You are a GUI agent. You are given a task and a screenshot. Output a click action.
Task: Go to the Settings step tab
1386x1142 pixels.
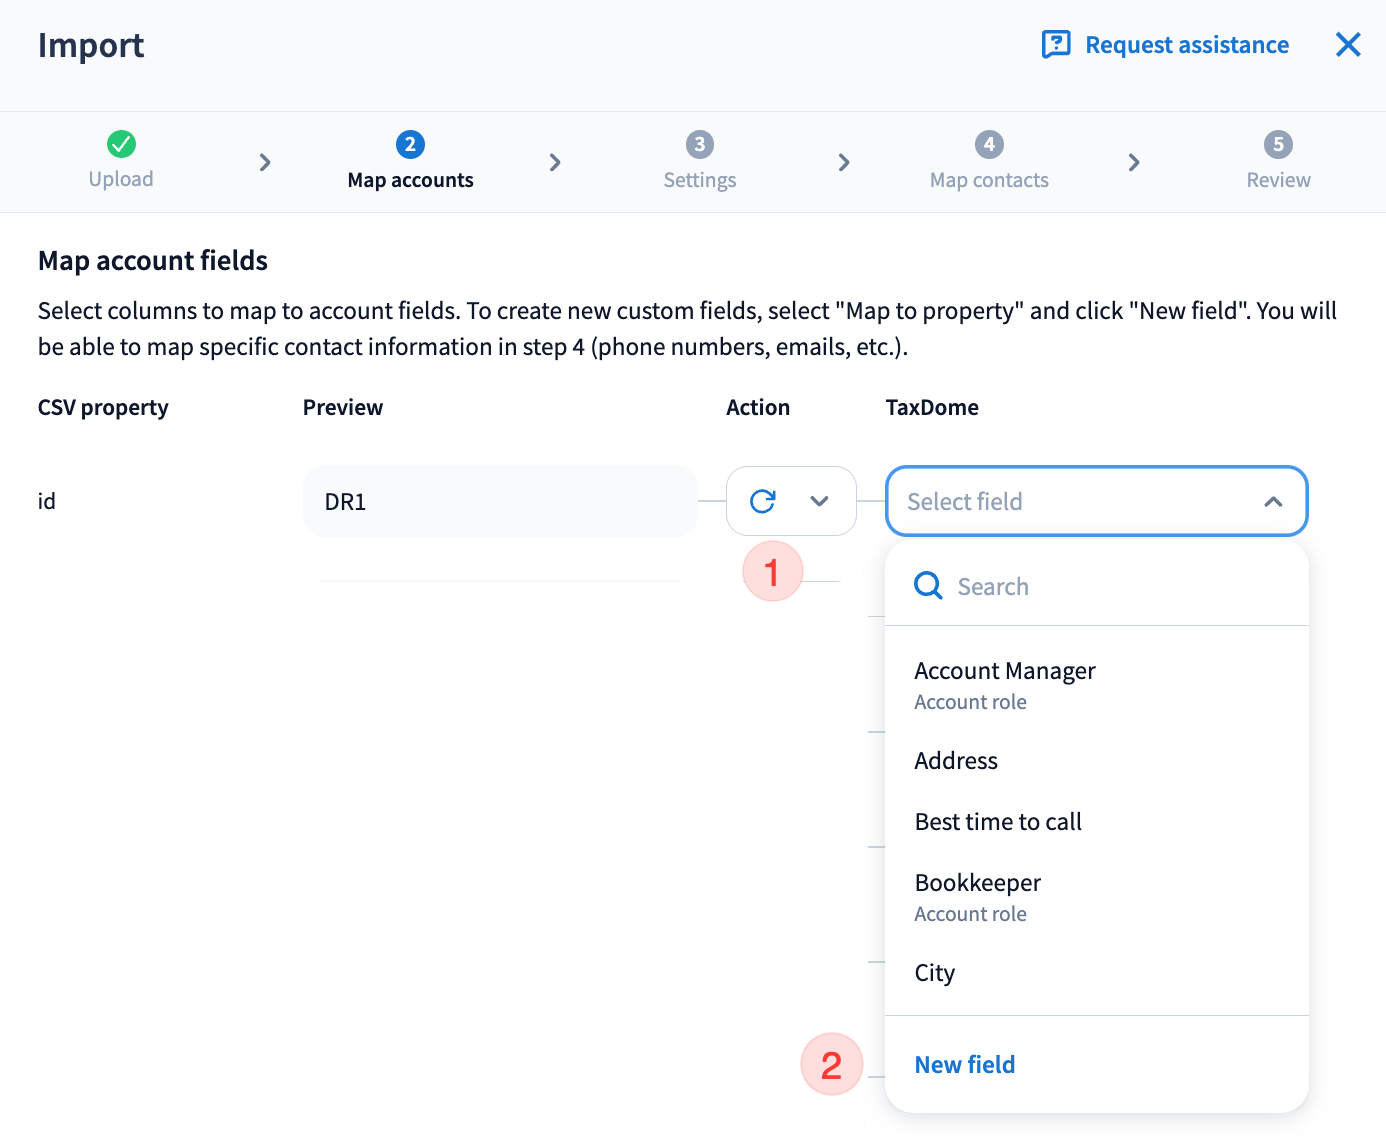click(699, 180)
